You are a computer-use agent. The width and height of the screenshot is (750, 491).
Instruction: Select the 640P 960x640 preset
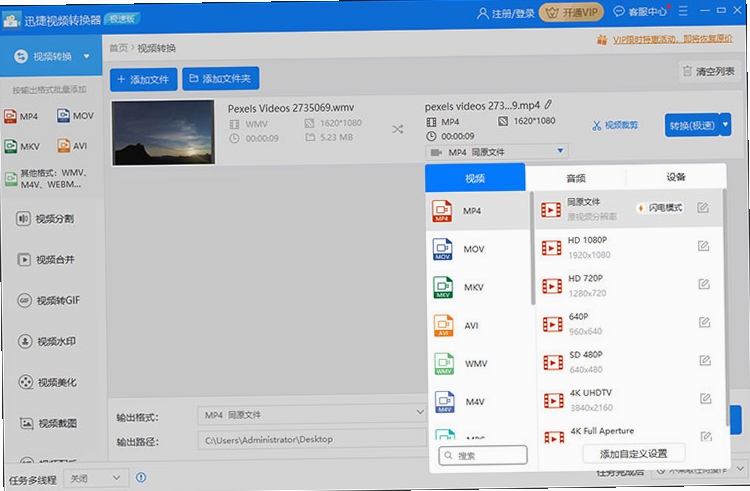629,324
